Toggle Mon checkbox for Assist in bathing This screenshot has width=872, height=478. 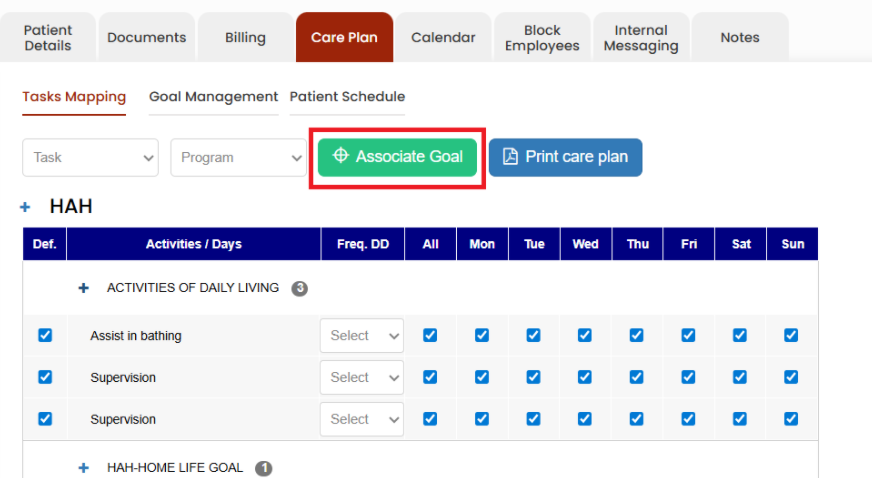[x=482, y=335]
